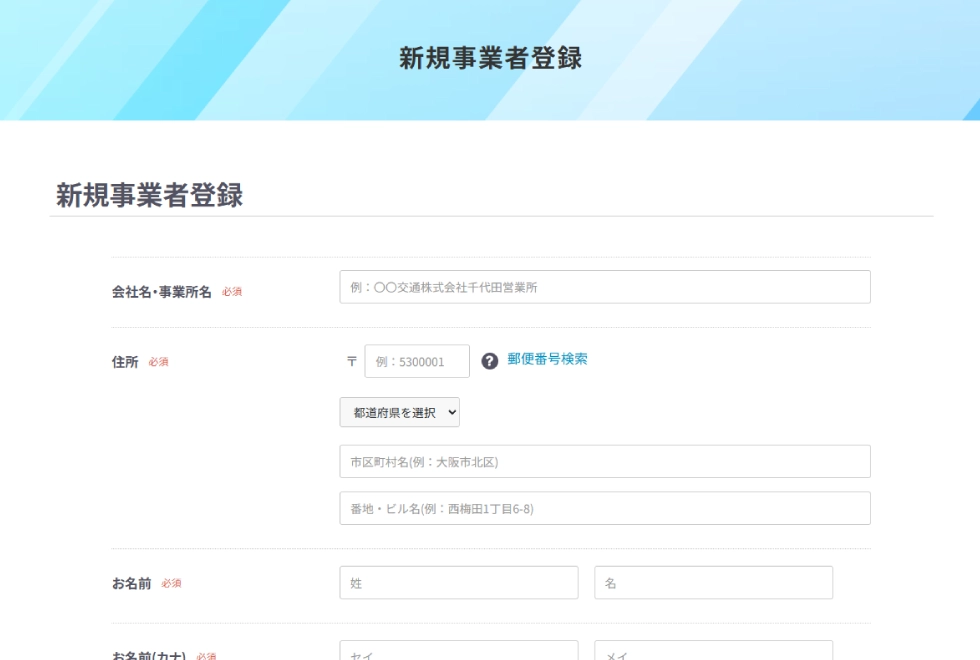Click the お名前(カナ) field label
Viewport: 980px width, 660px height.
tap(149, 655)
